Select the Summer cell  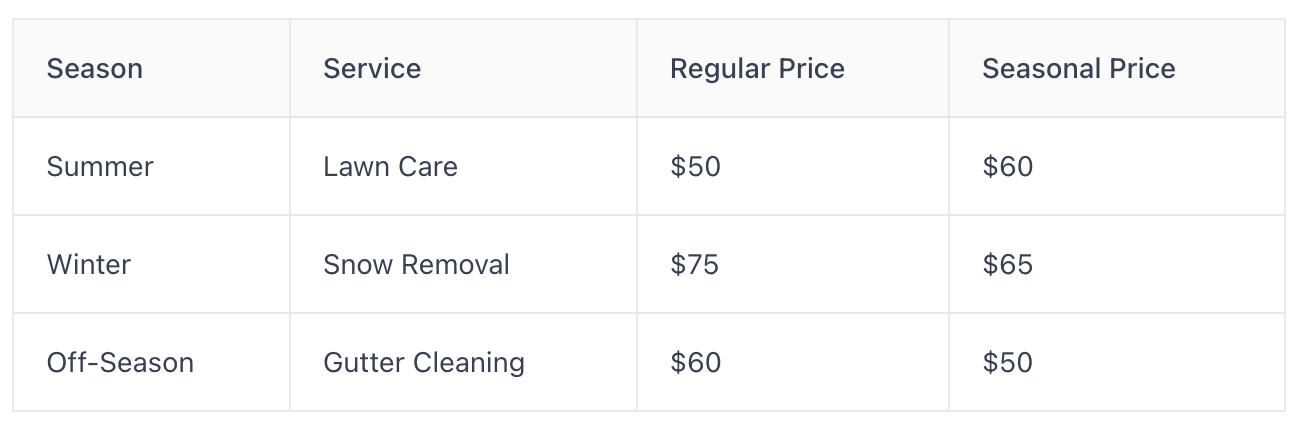[151, 166]
